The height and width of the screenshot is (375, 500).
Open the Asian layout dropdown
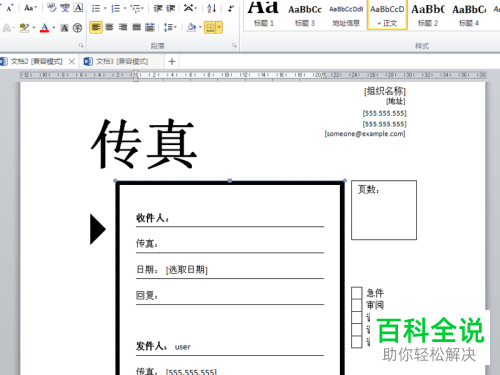pos(190,8)
